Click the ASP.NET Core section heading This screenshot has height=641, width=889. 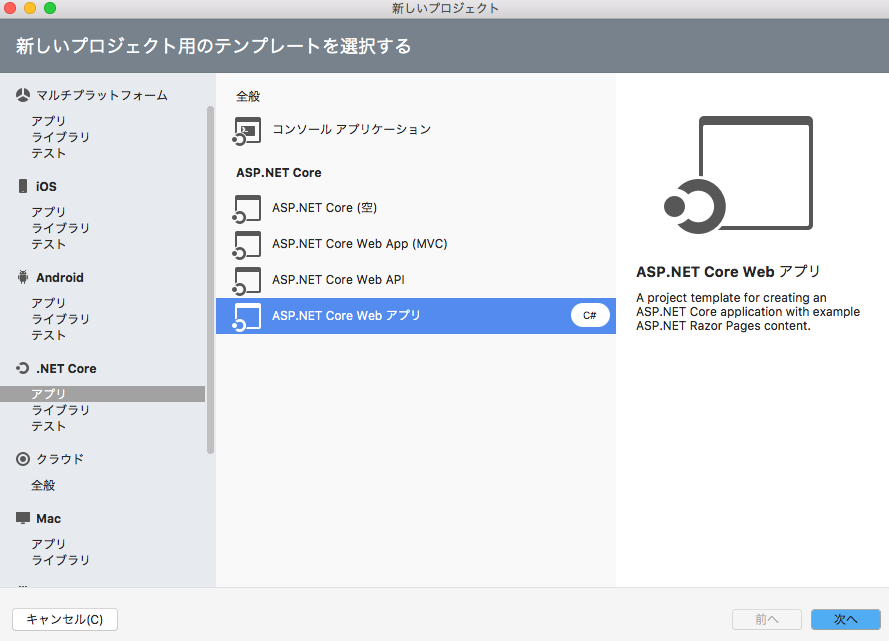[278, 173]
